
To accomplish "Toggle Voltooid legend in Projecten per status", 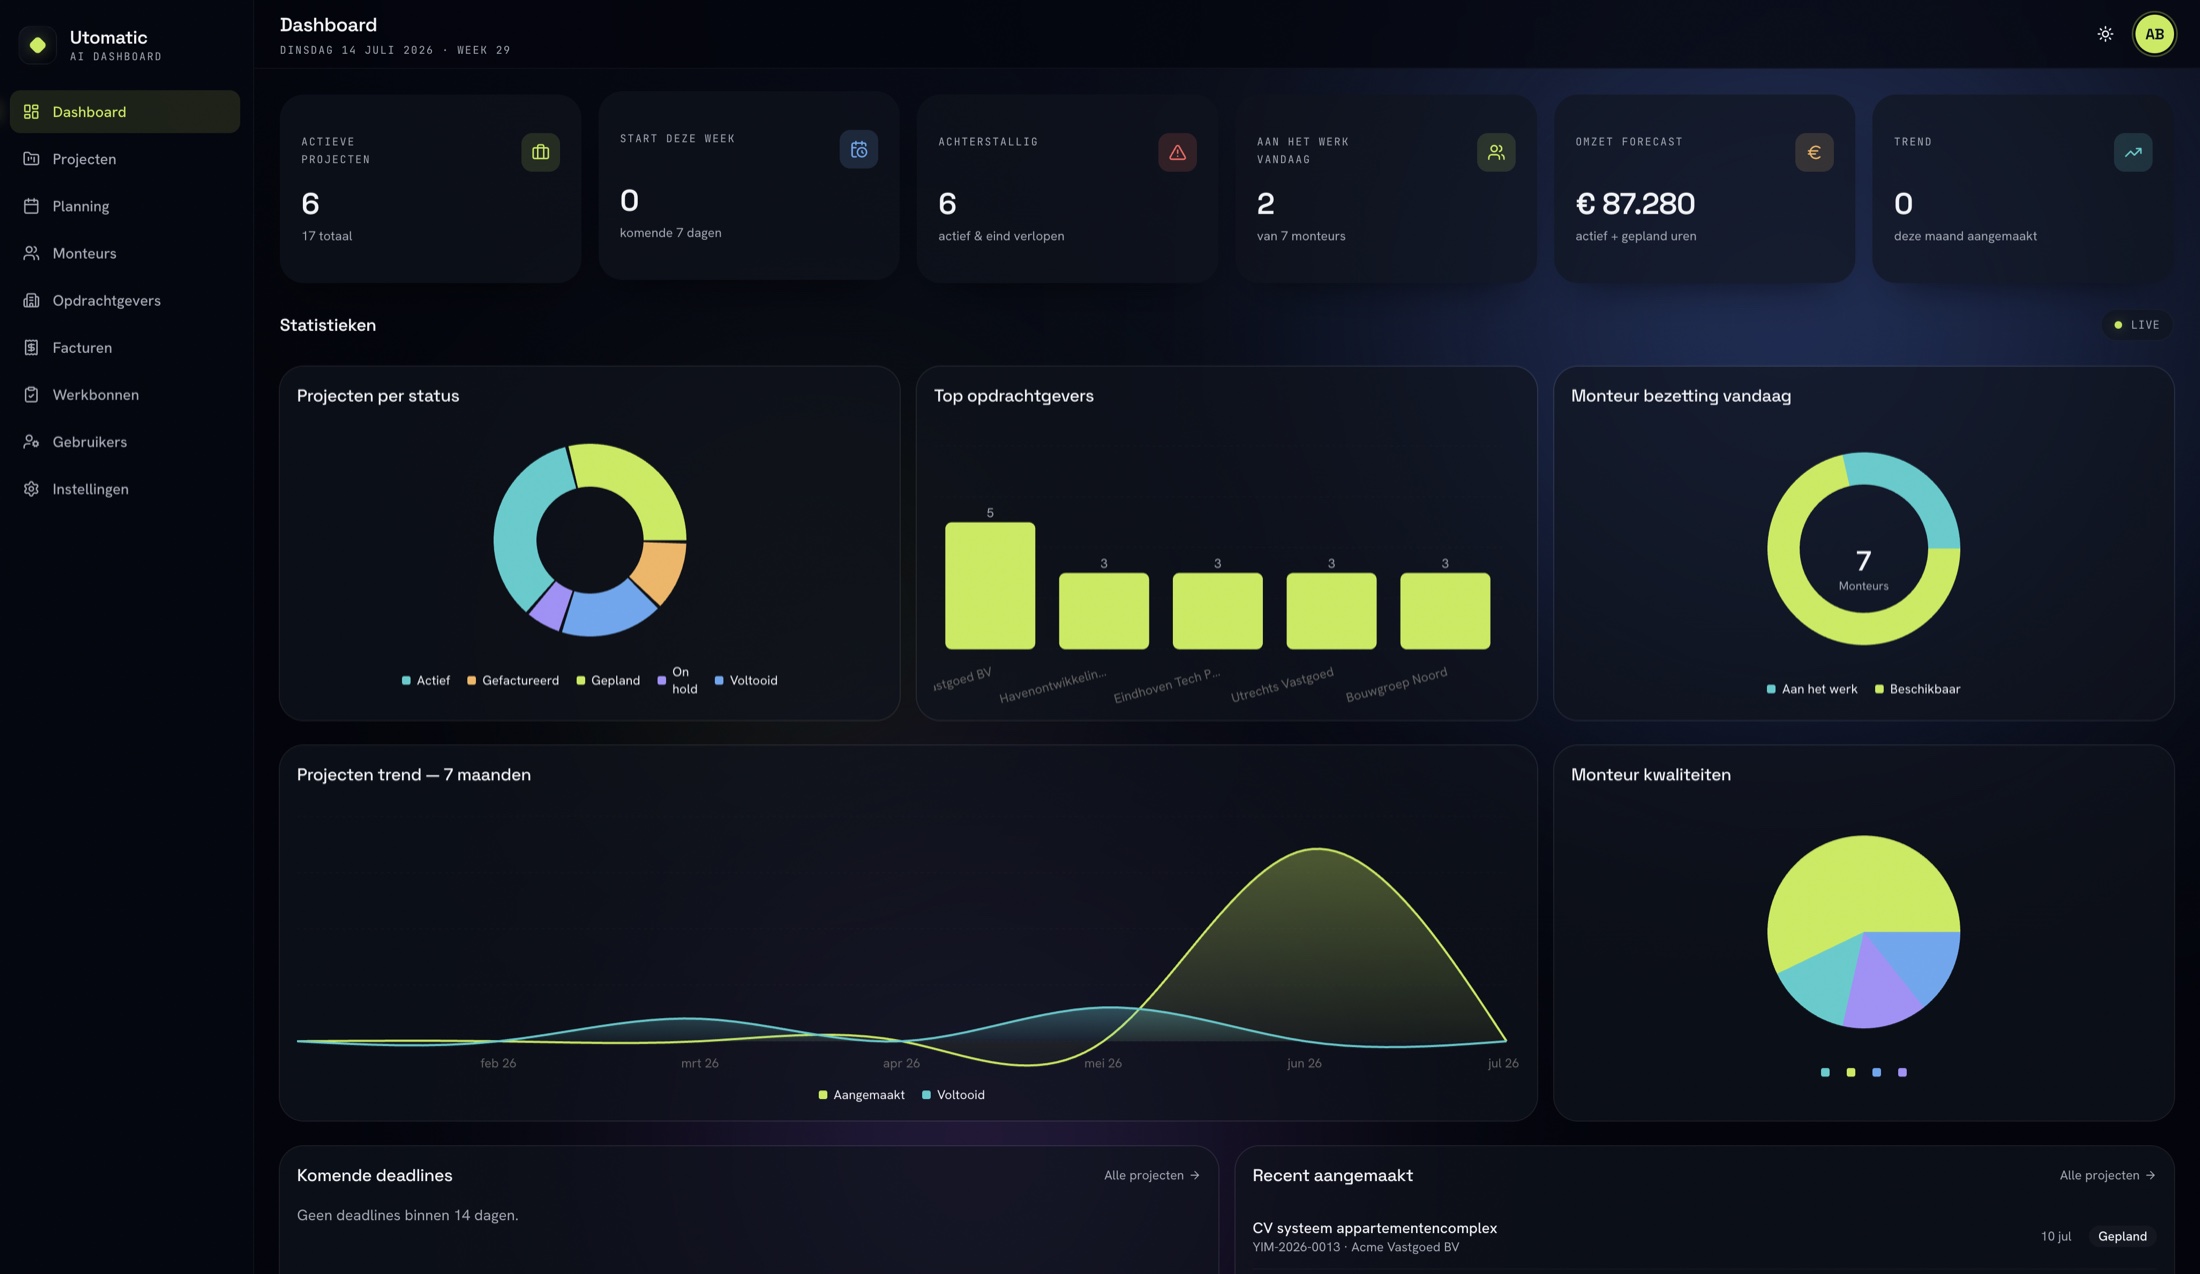I will point(746,680).
